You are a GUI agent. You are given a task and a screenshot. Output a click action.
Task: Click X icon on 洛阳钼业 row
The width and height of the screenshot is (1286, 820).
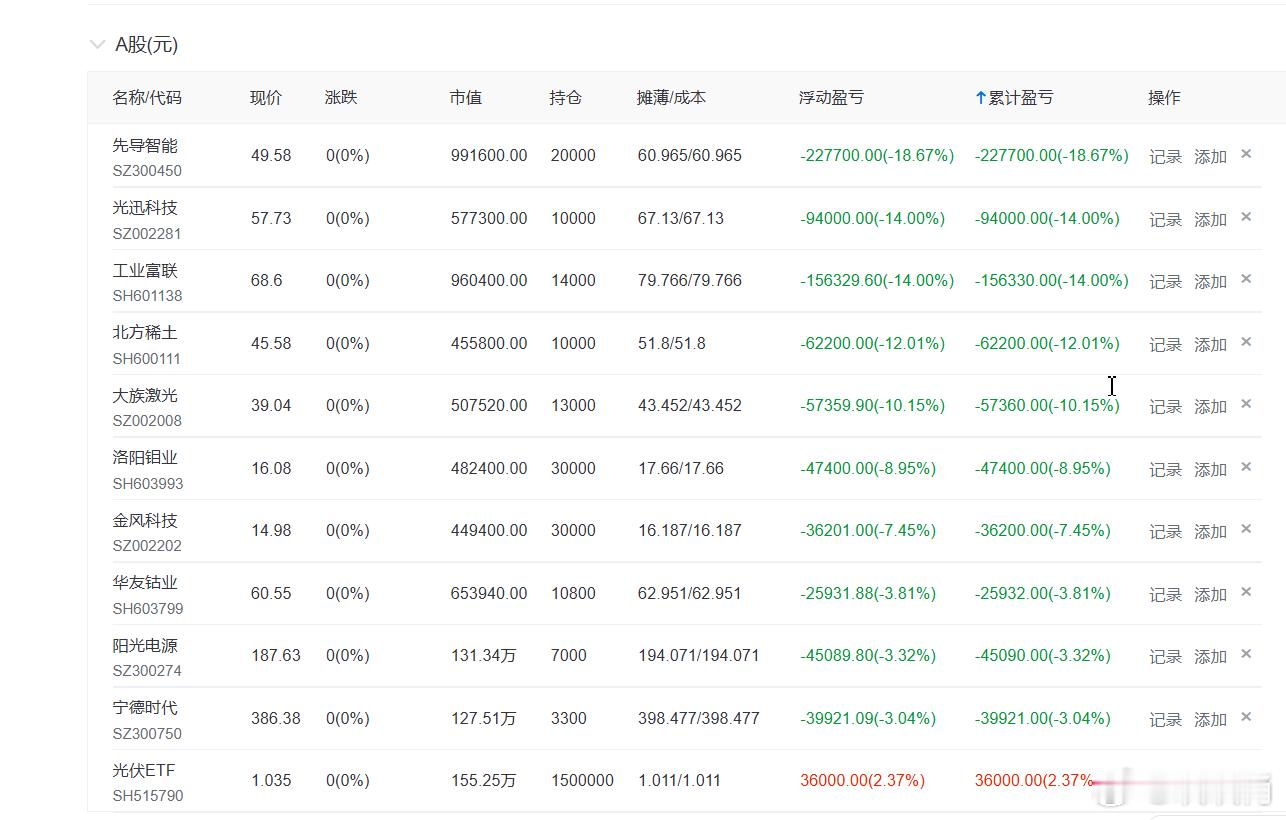point(1246,467)
